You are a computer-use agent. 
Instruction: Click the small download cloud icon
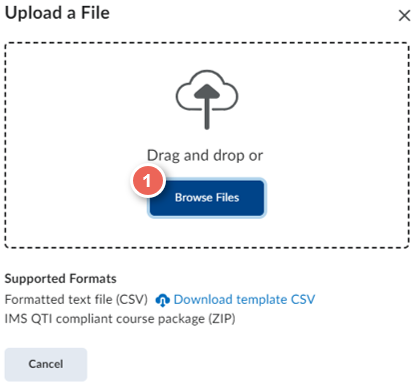pos(162,300)
